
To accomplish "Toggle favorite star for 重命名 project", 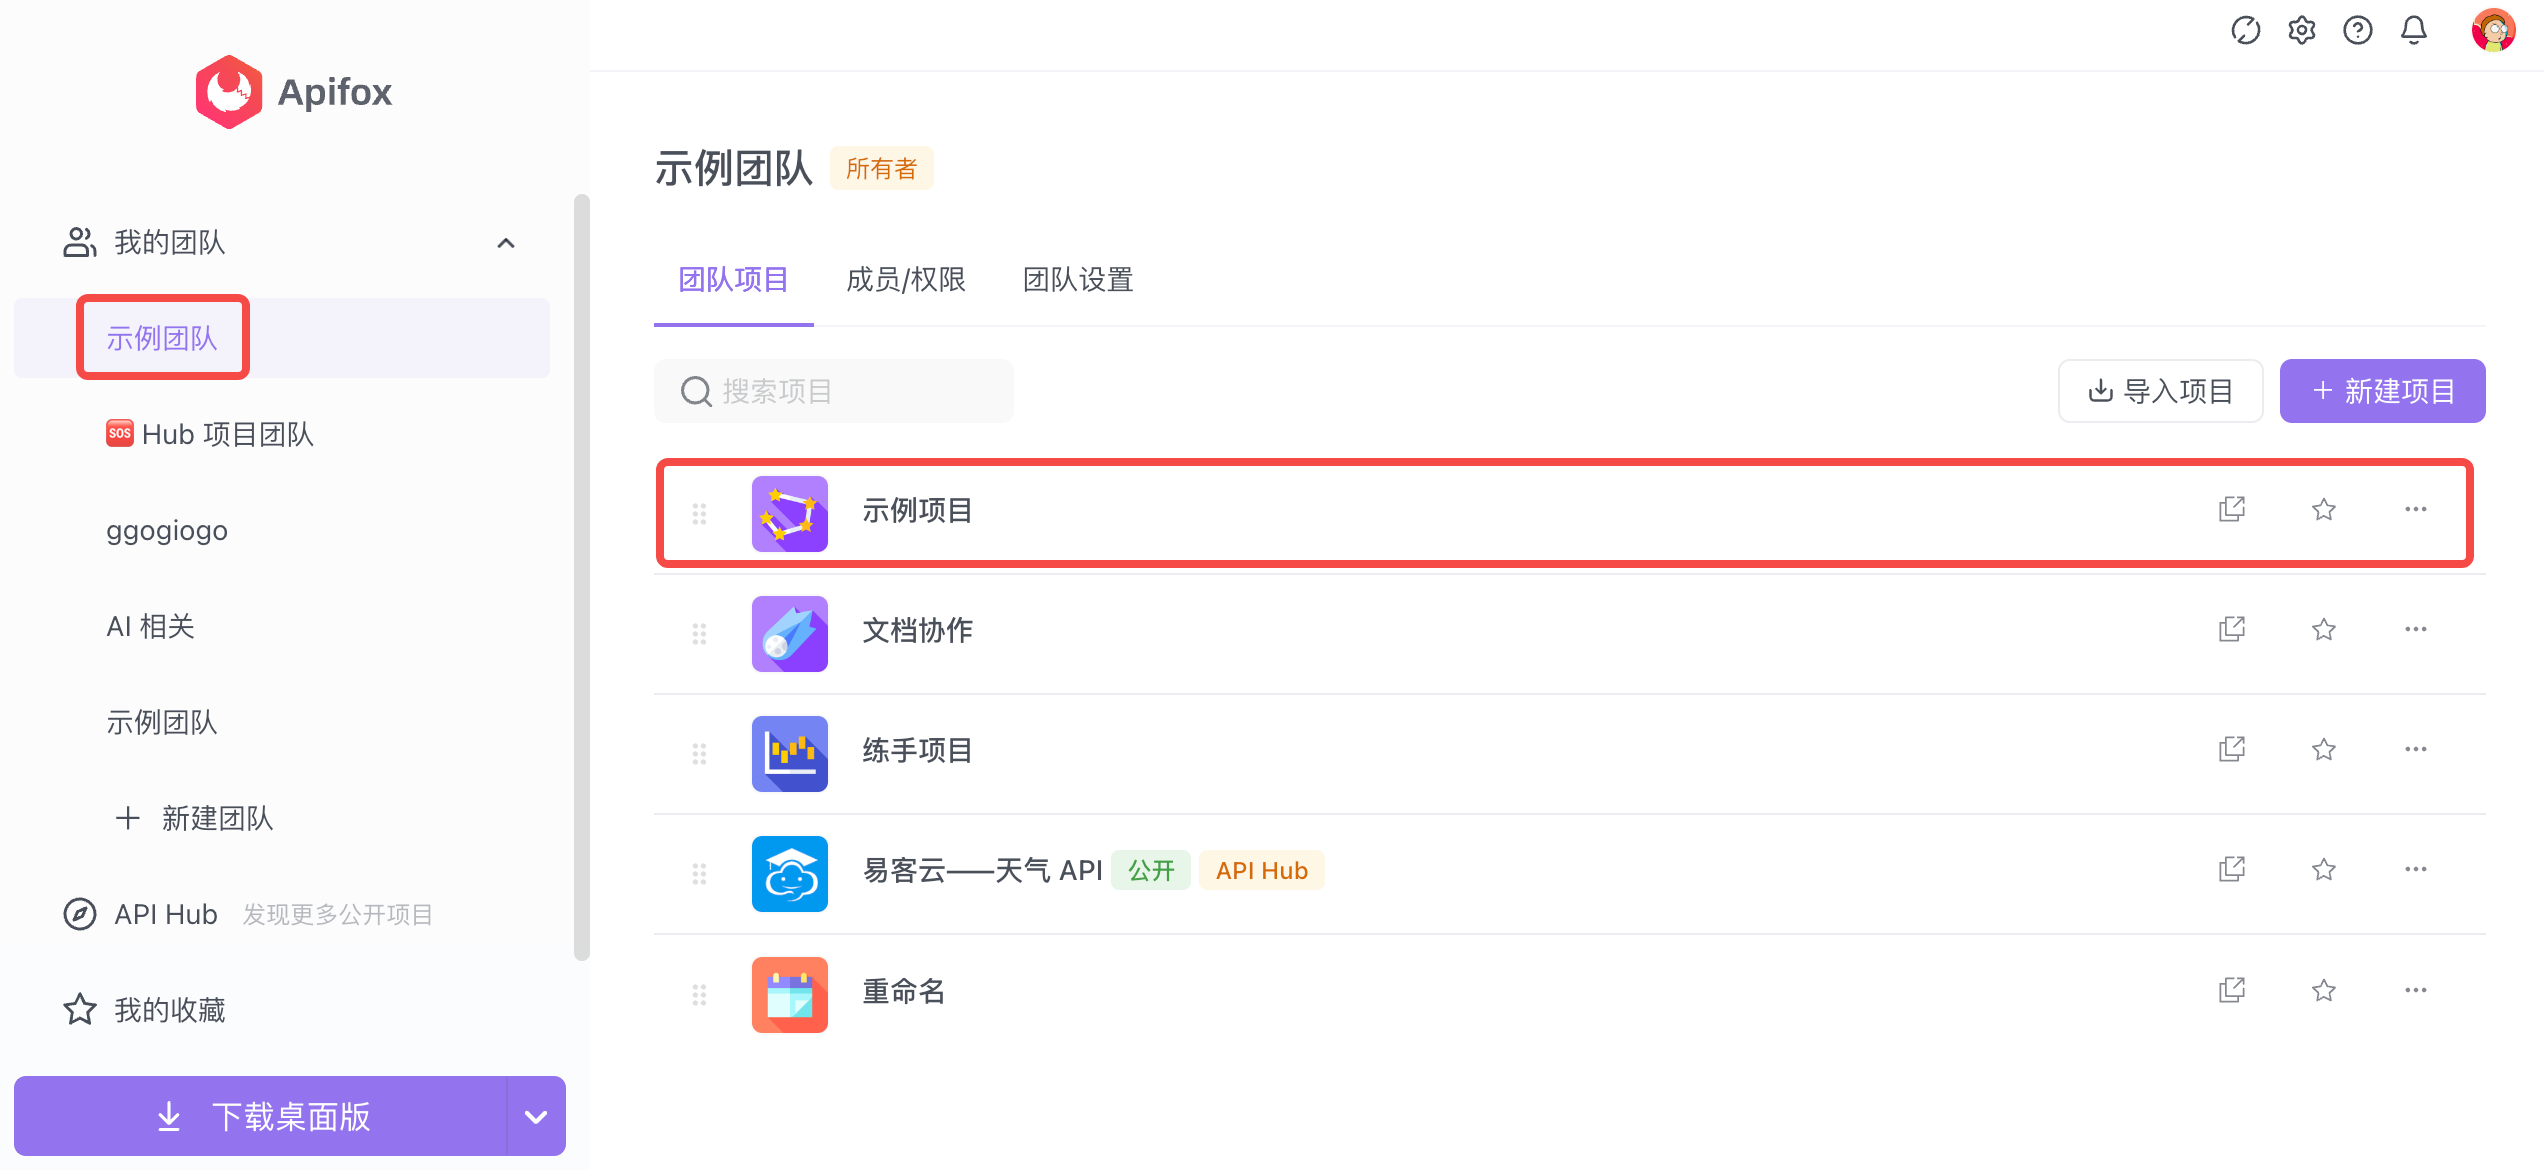I will click(x=2323, y=991).
